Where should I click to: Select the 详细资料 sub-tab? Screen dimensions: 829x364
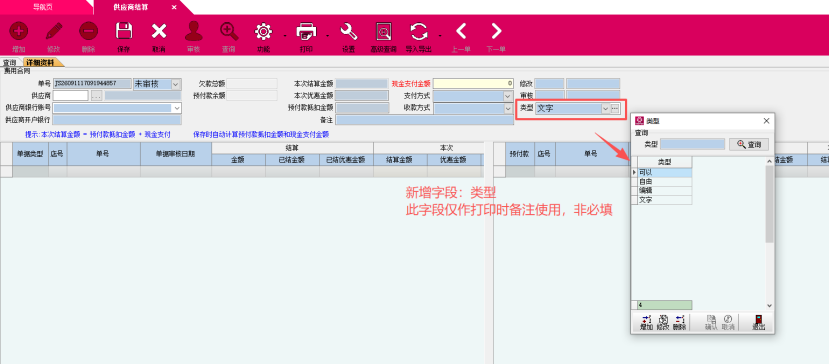[41, 62]
